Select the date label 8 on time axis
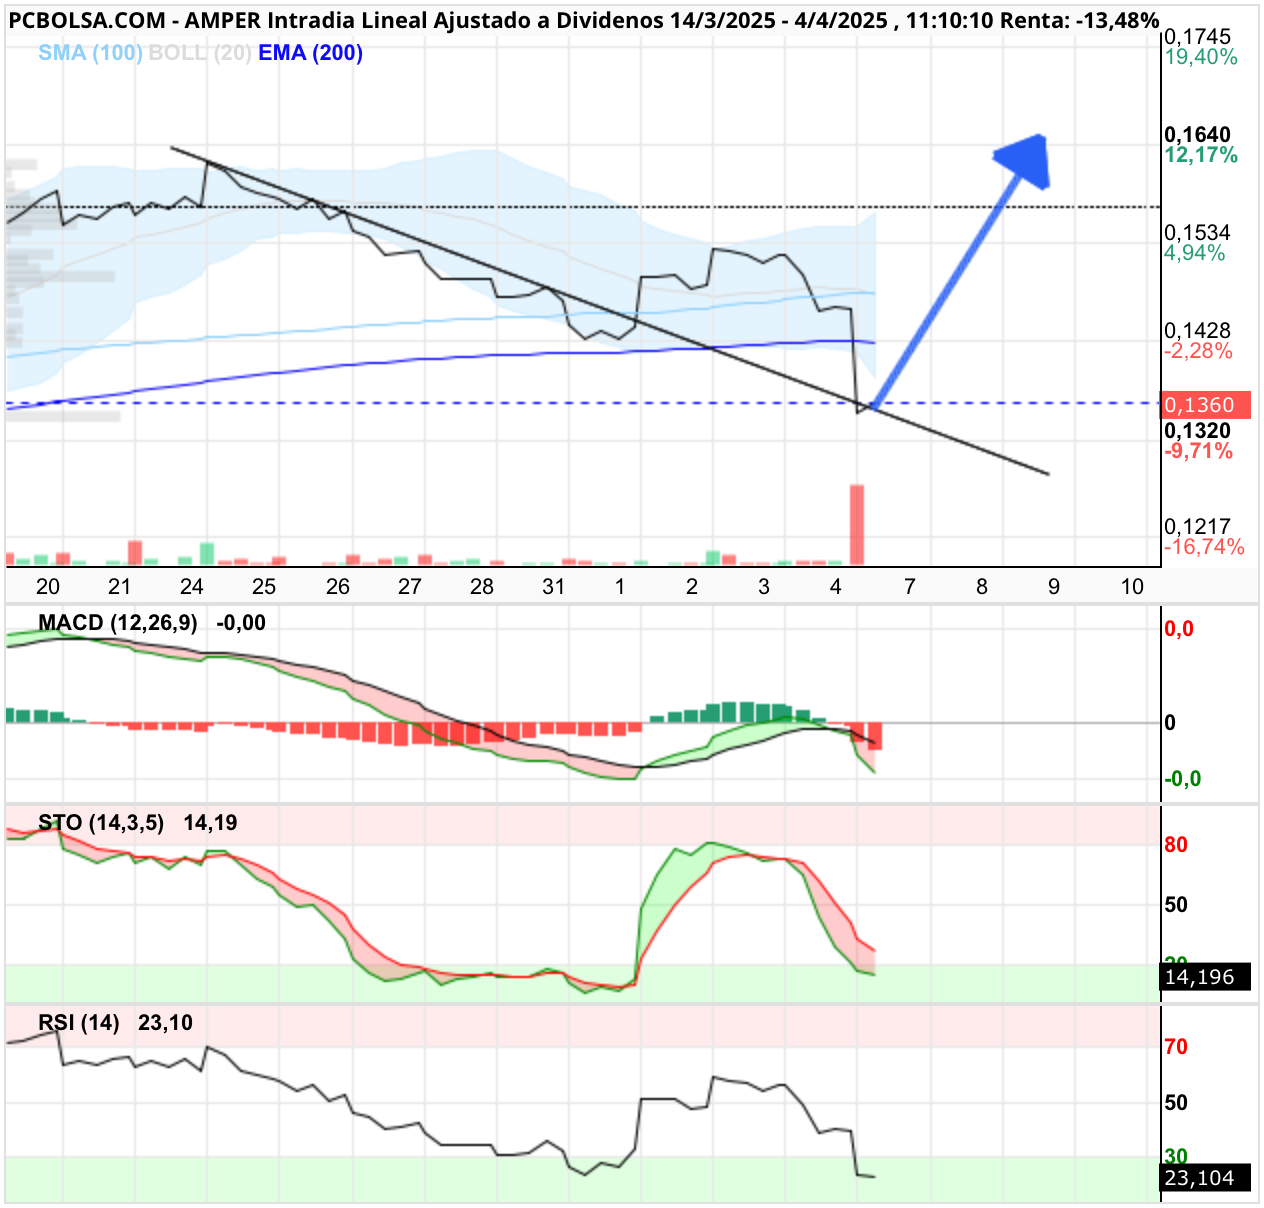1264x1208 pixels. 982,587
